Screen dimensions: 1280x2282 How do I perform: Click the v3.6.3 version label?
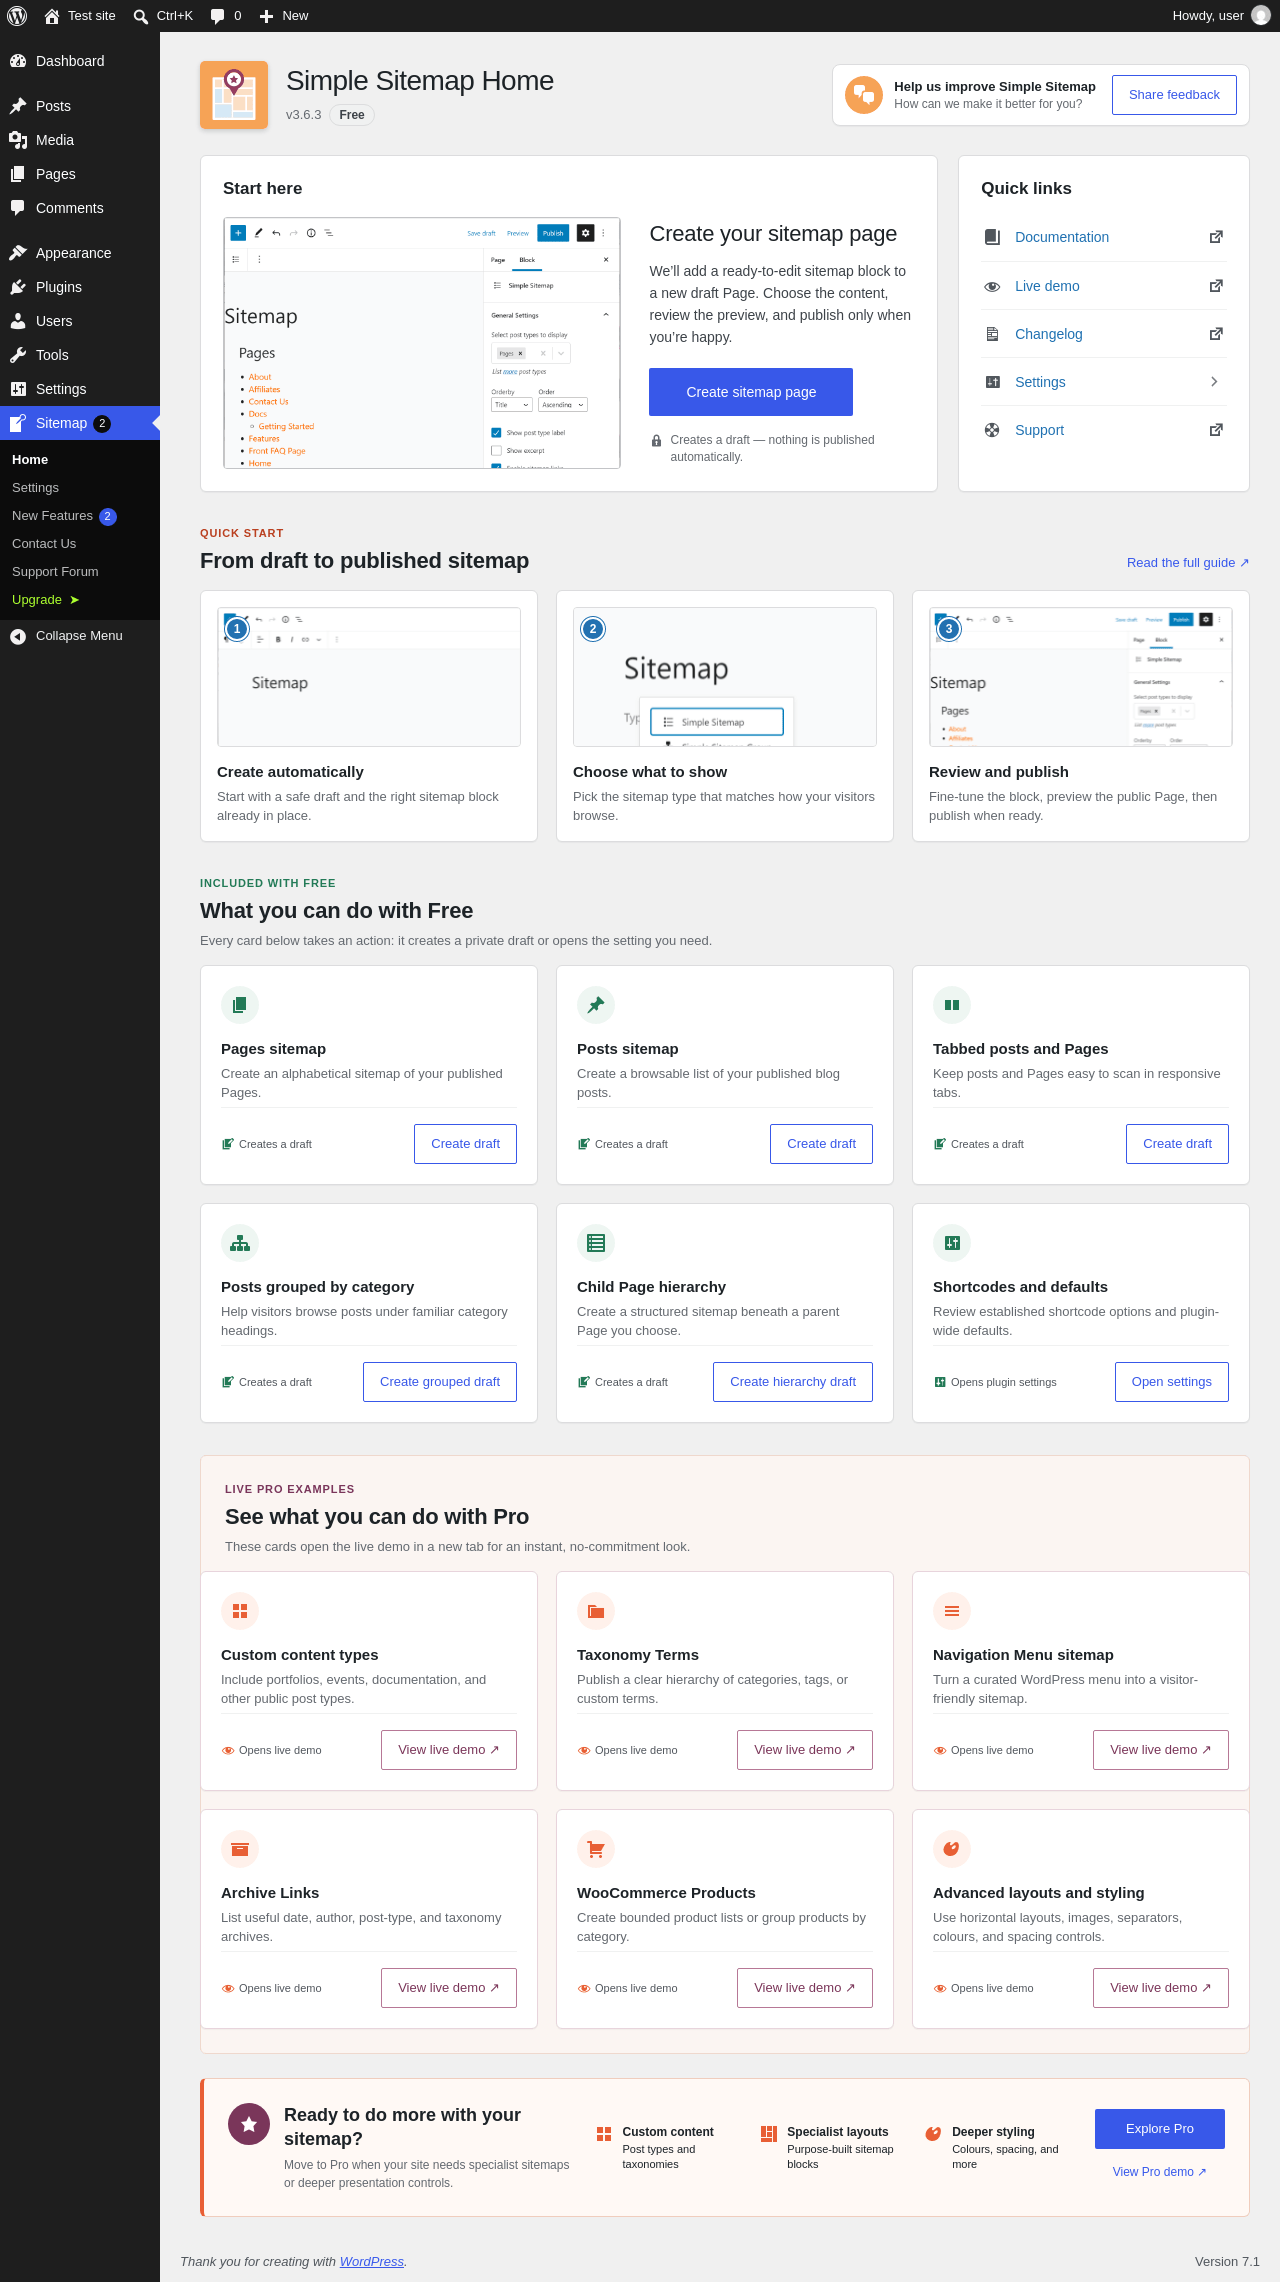click(x=304, y=115)
